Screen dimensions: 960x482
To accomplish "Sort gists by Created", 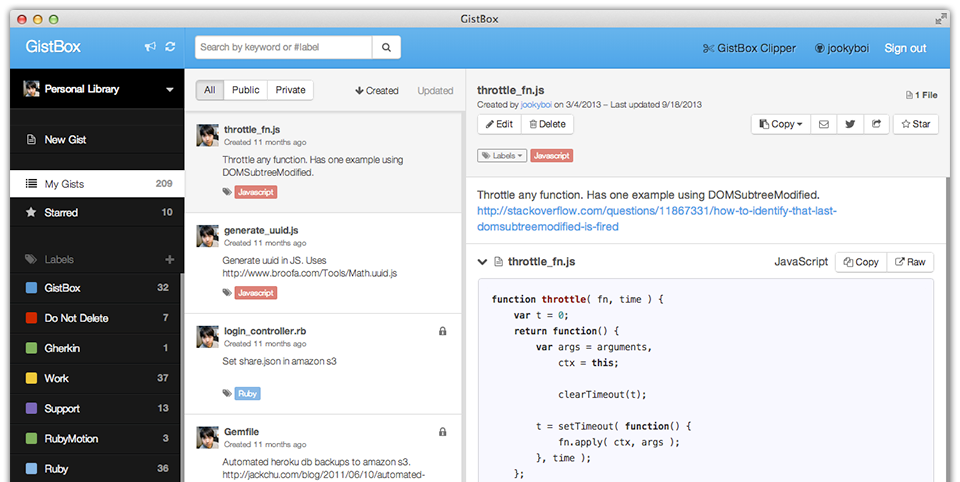I will point(377,91).
